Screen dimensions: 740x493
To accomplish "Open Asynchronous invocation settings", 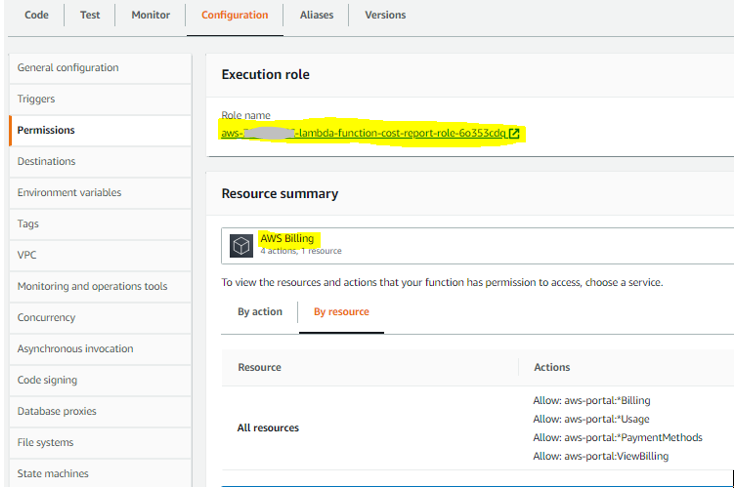I will click(100, 349).
